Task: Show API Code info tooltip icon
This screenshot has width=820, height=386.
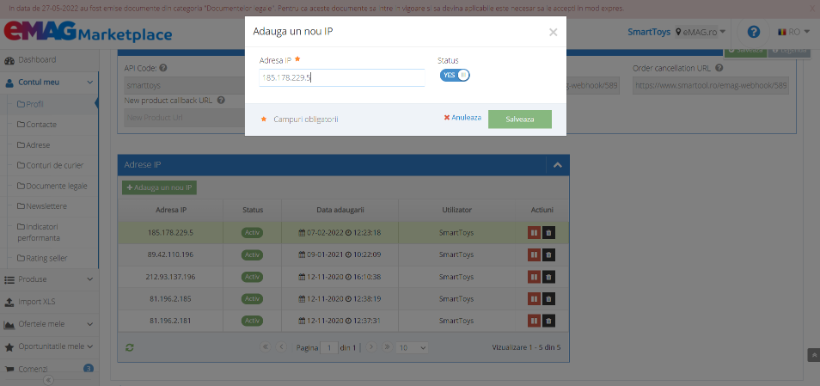Action: (163, 68)
